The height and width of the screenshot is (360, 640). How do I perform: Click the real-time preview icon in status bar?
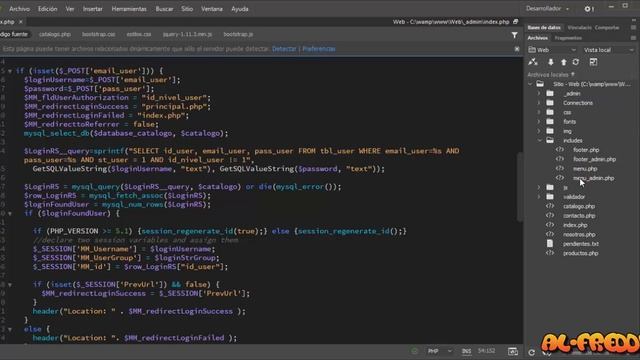click(x=513, y=351)
